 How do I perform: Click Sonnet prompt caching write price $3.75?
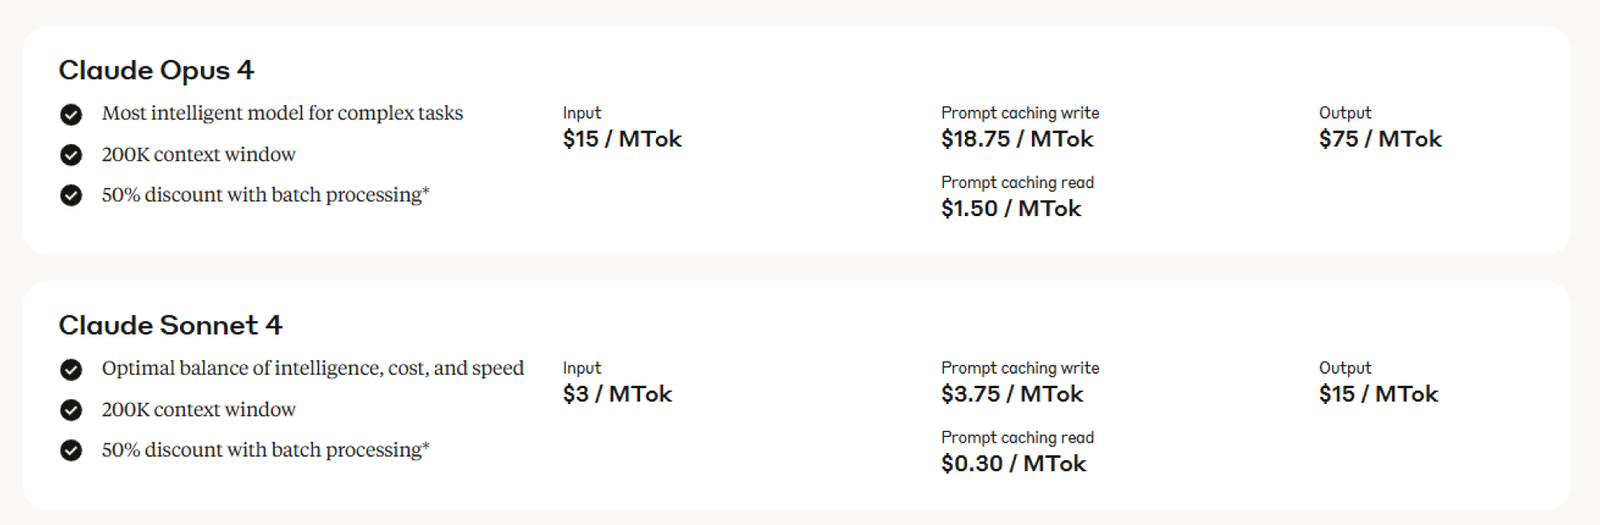1012,394
